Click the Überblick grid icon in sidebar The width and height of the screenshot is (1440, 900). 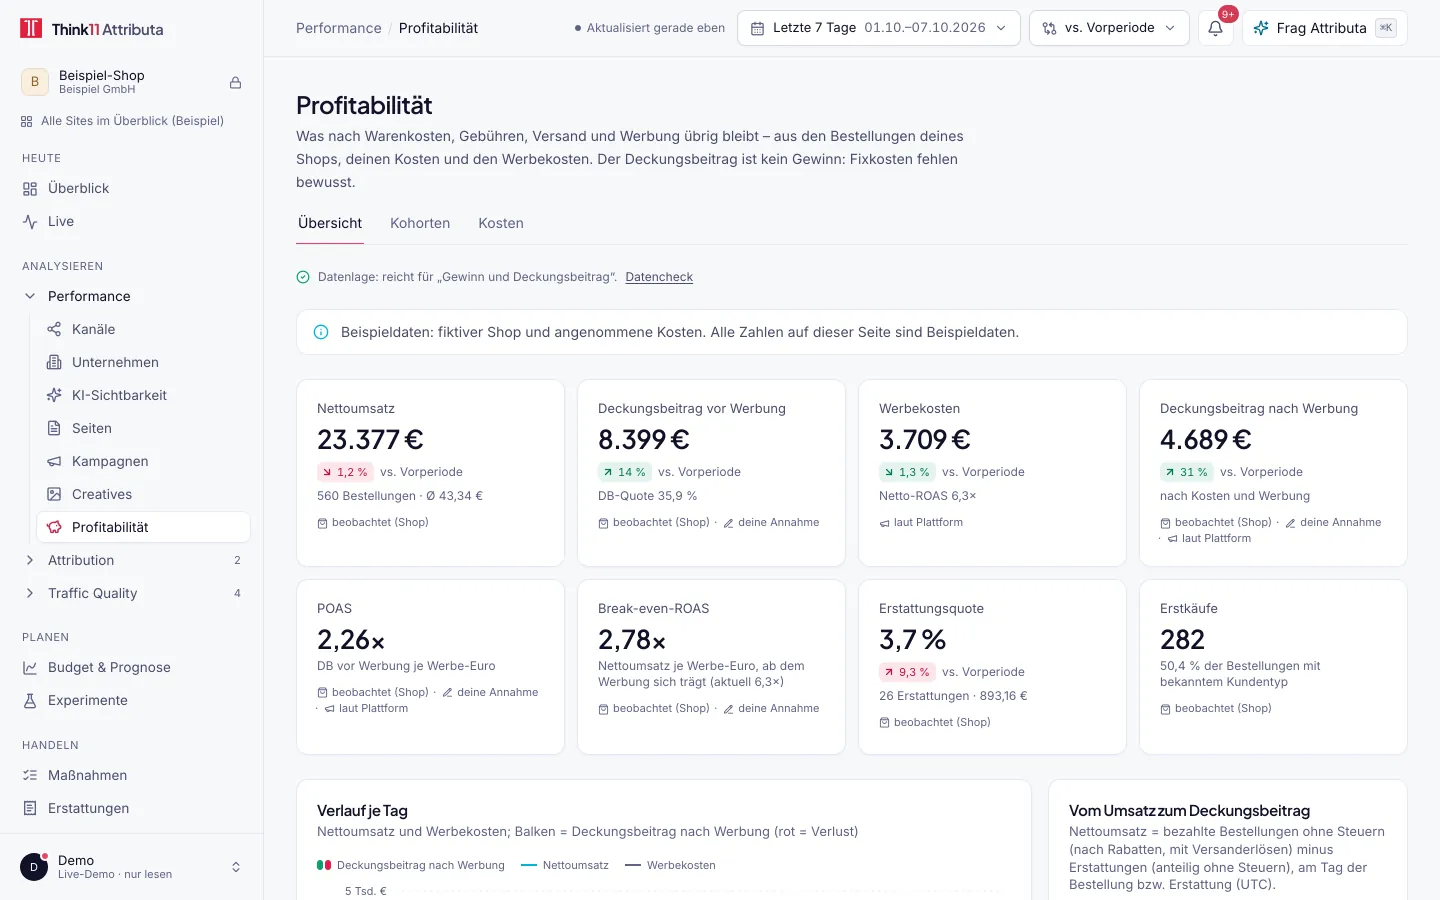coord(30,188)
